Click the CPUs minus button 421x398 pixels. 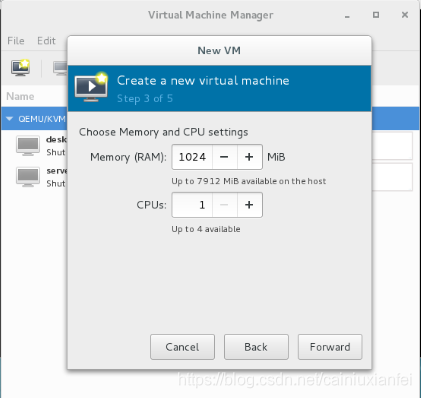tap(224, 205)
